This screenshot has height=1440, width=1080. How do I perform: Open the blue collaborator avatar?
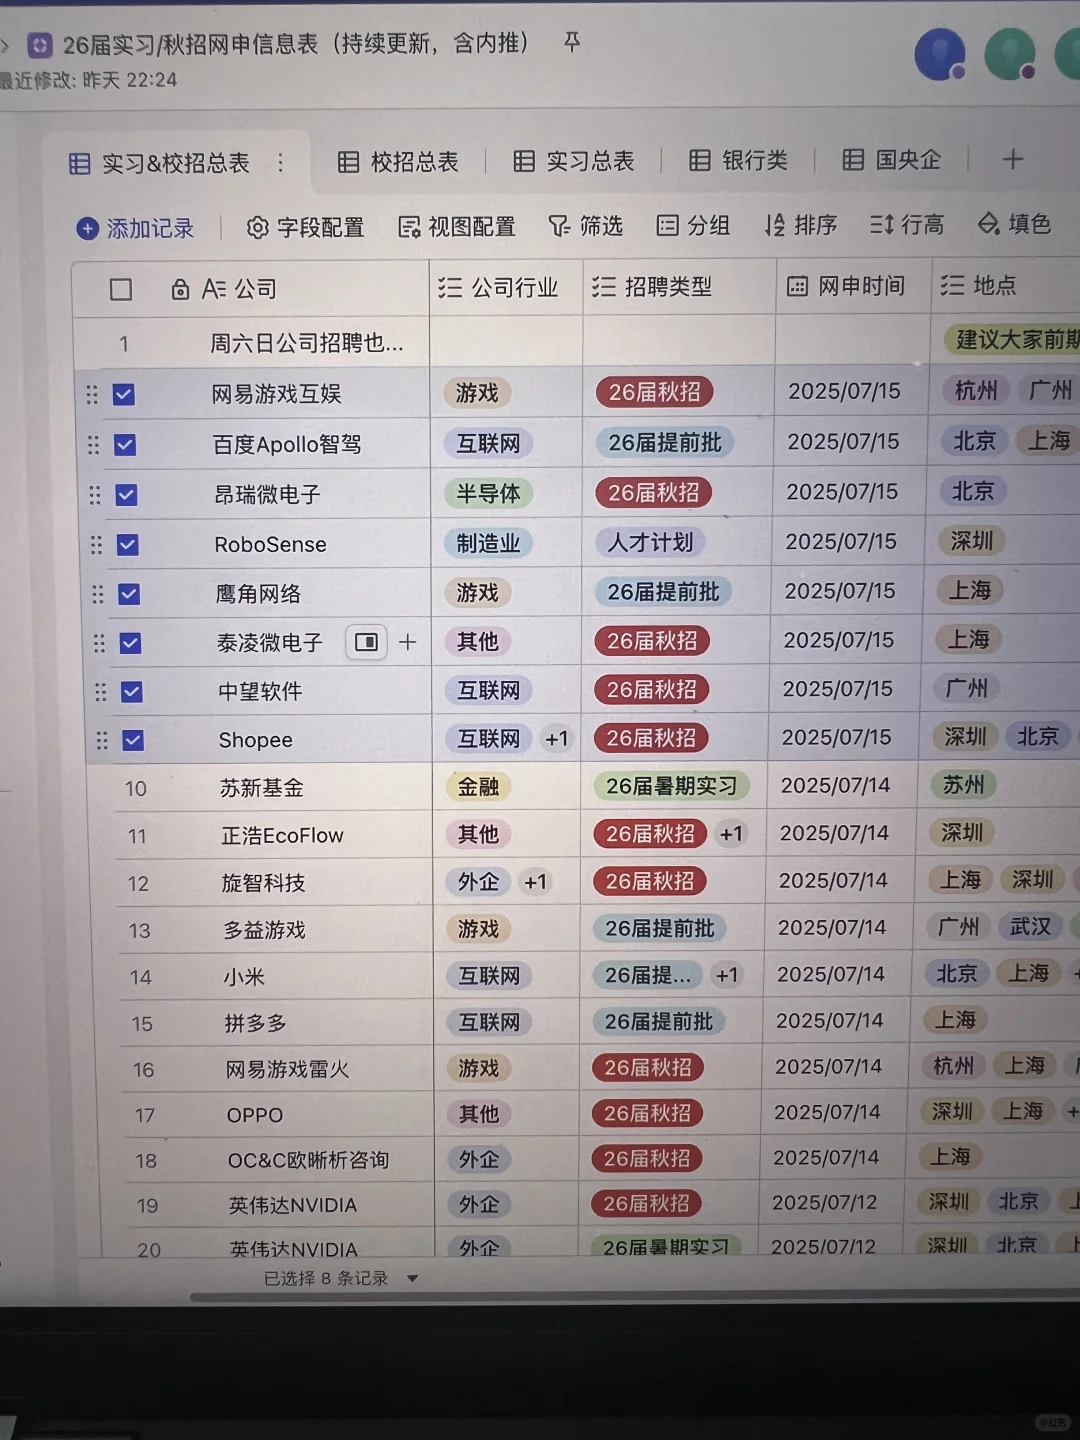pos(940,54)
